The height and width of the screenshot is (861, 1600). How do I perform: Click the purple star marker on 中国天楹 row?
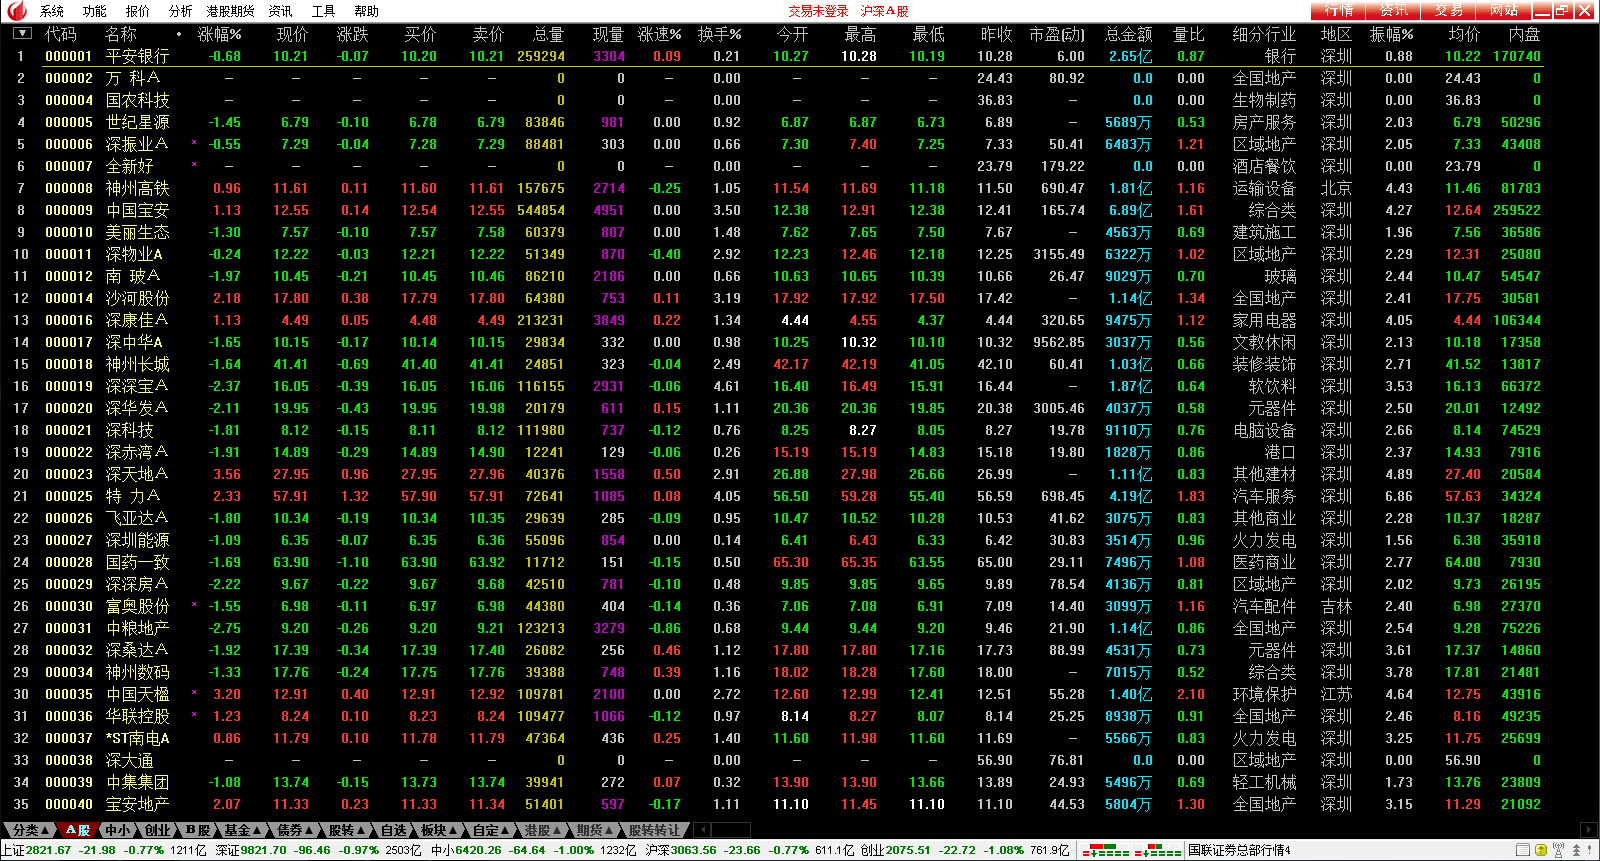click(x=193, y=693)
